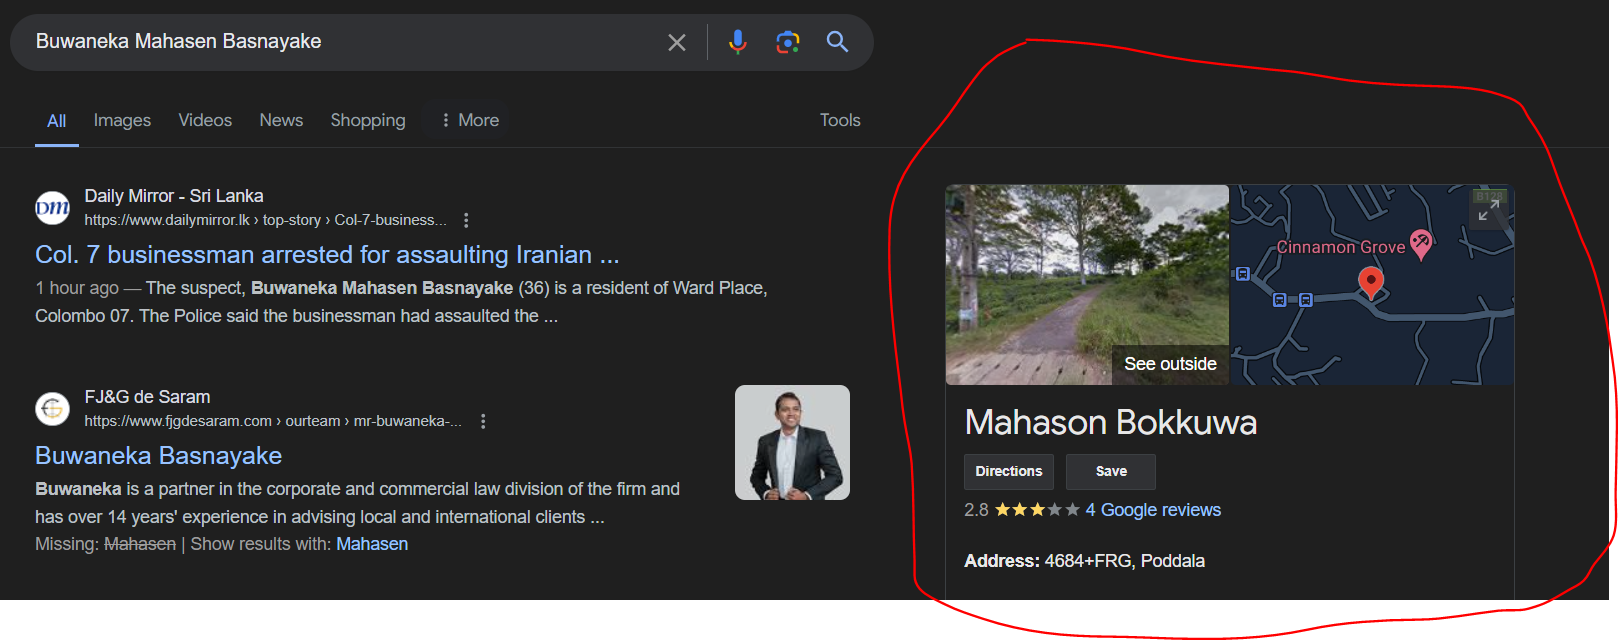Open the Col. 7 businessman arrested headline
This screenshot has height=640, width=1618.
point(327,255)
